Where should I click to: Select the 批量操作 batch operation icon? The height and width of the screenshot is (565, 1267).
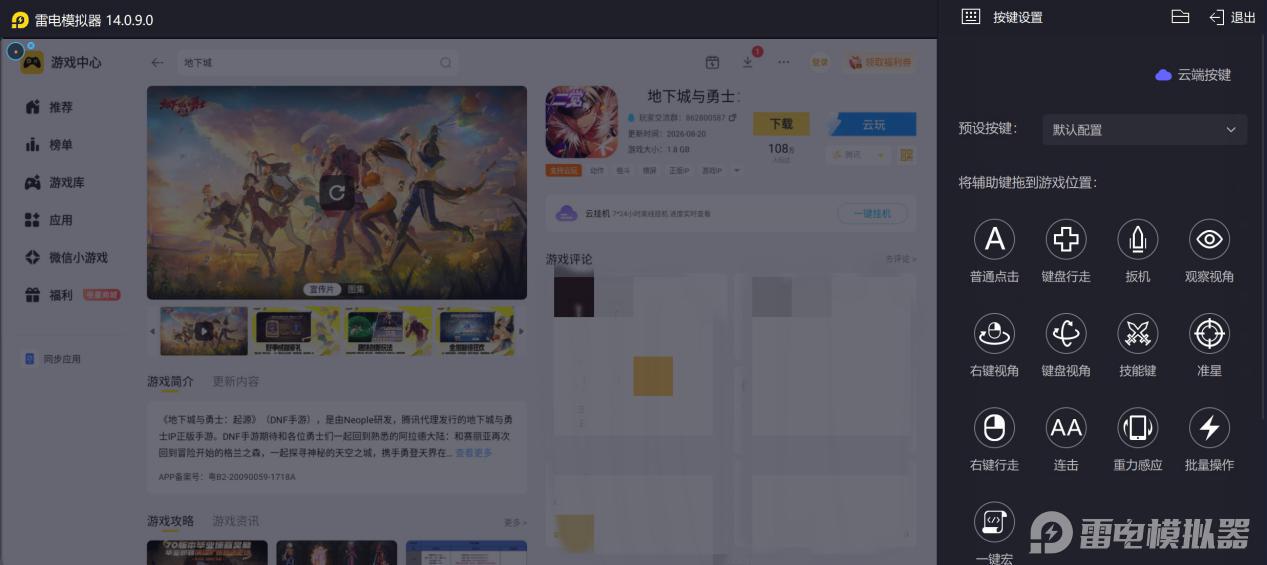coord(1209,428)
